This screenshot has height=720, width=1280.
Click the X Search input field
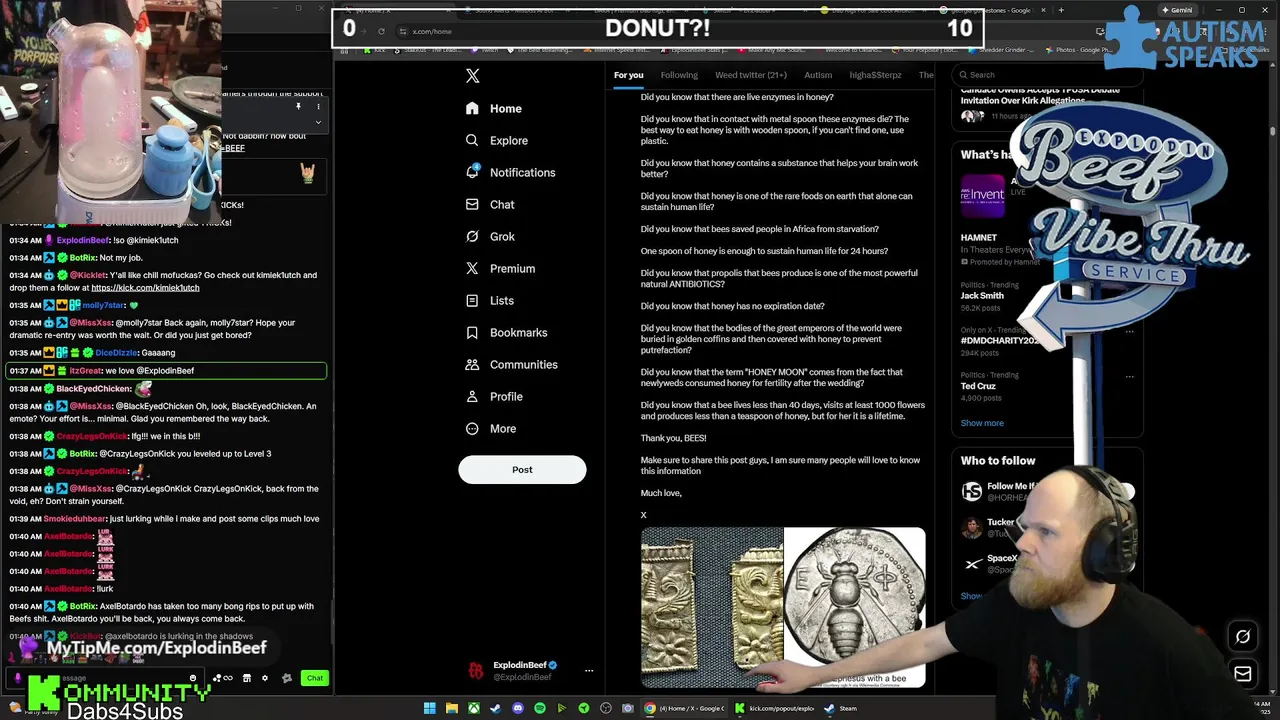[x=1045, y=74]
